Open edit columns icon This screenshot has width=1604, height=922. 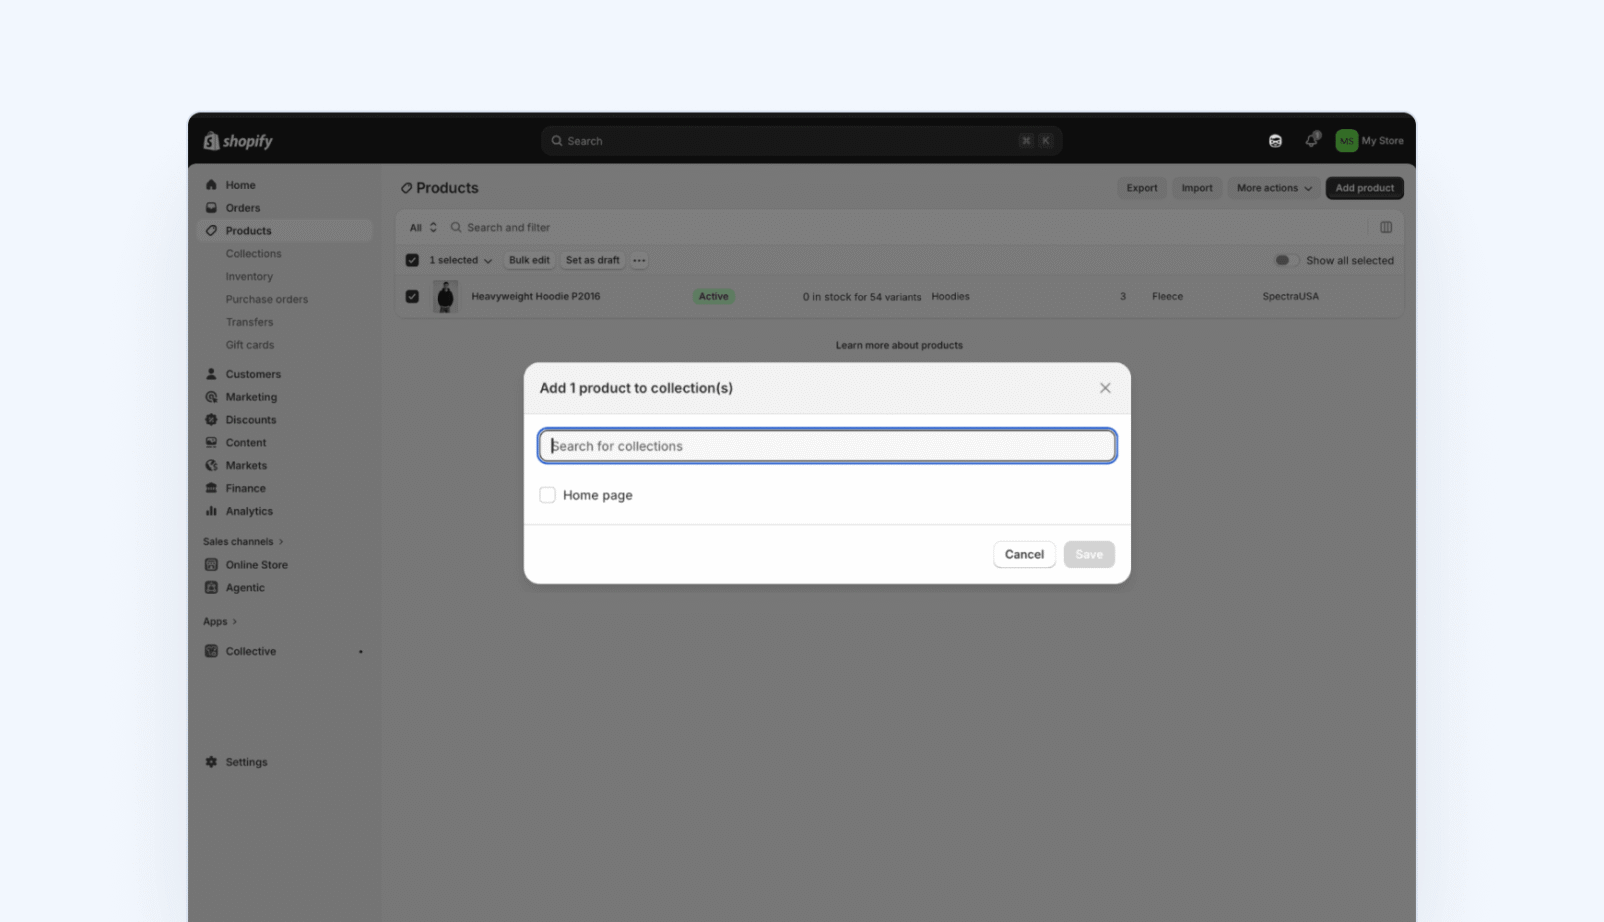point(1386,228)
